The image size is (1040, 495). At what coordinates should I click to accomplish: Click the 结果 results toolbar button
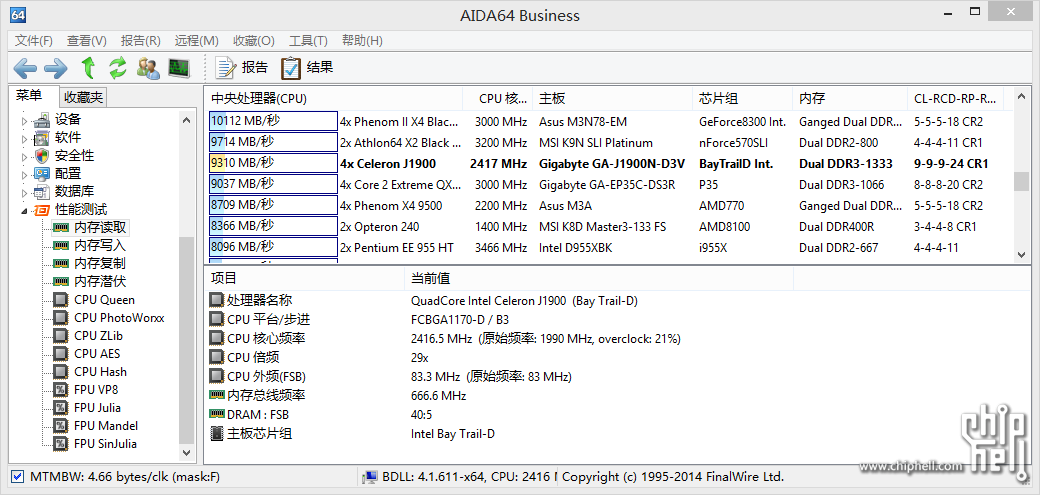pyautogui.click(x=307, y=67)
